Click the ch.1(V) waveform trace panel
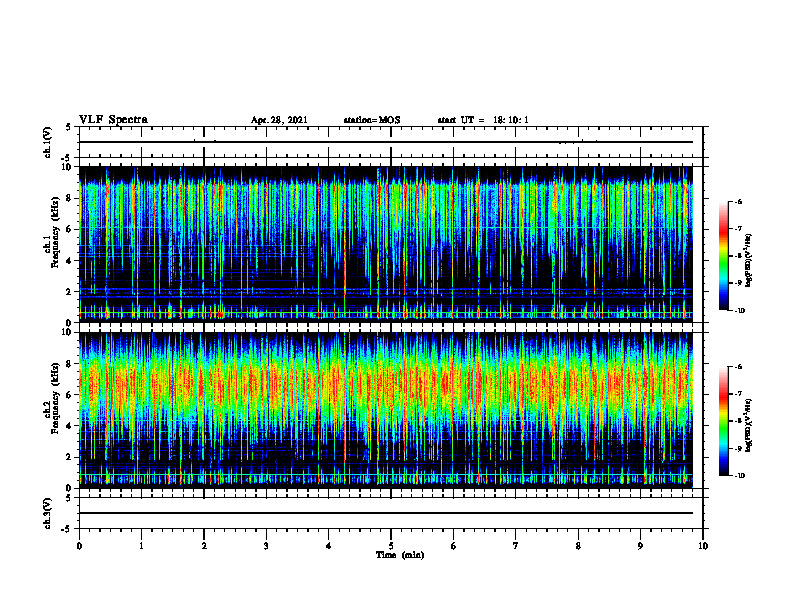Screen dimensions: 792x612 pos(391,142)
